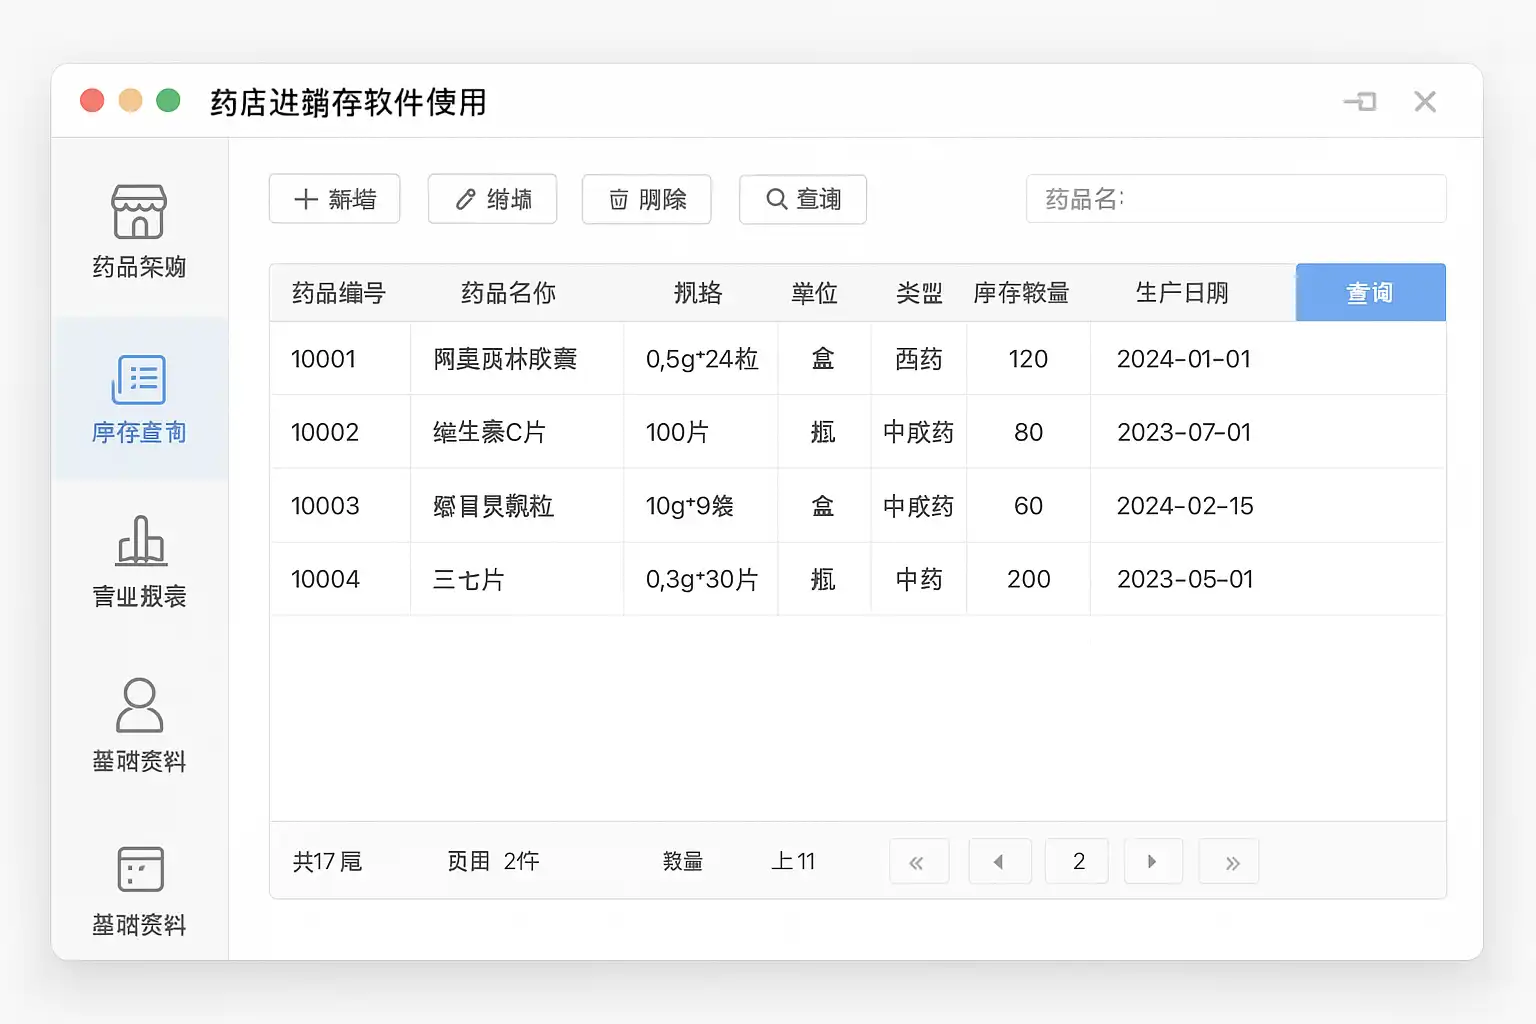Open the business report chart icon
This screenshot has height=1024, width=1536.
pos(140,541)
